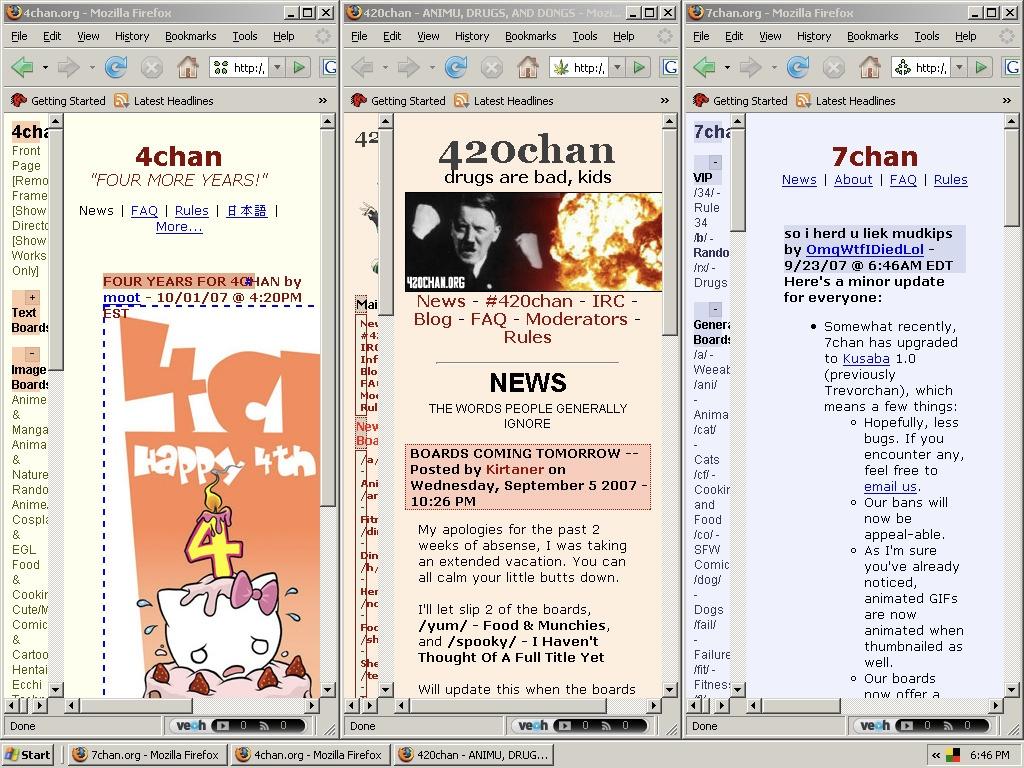
Task: Collapse Image Boards with minus toggle in 4chan sidebar
Action: coord(32,354)
